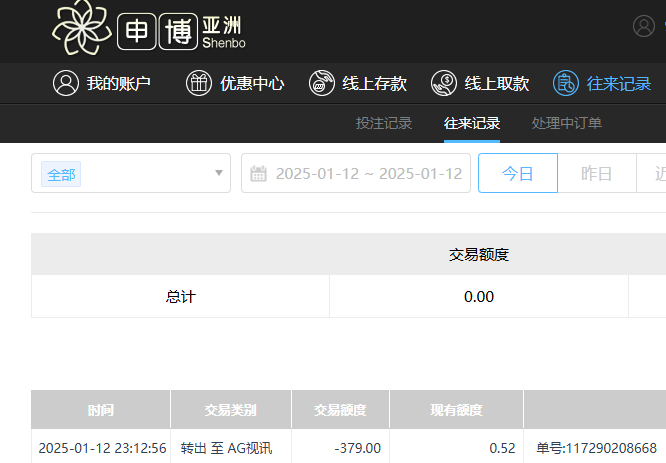Click the 优惠中心 gift icon
This screenshot has height=463, width=666.
[199, 83]
